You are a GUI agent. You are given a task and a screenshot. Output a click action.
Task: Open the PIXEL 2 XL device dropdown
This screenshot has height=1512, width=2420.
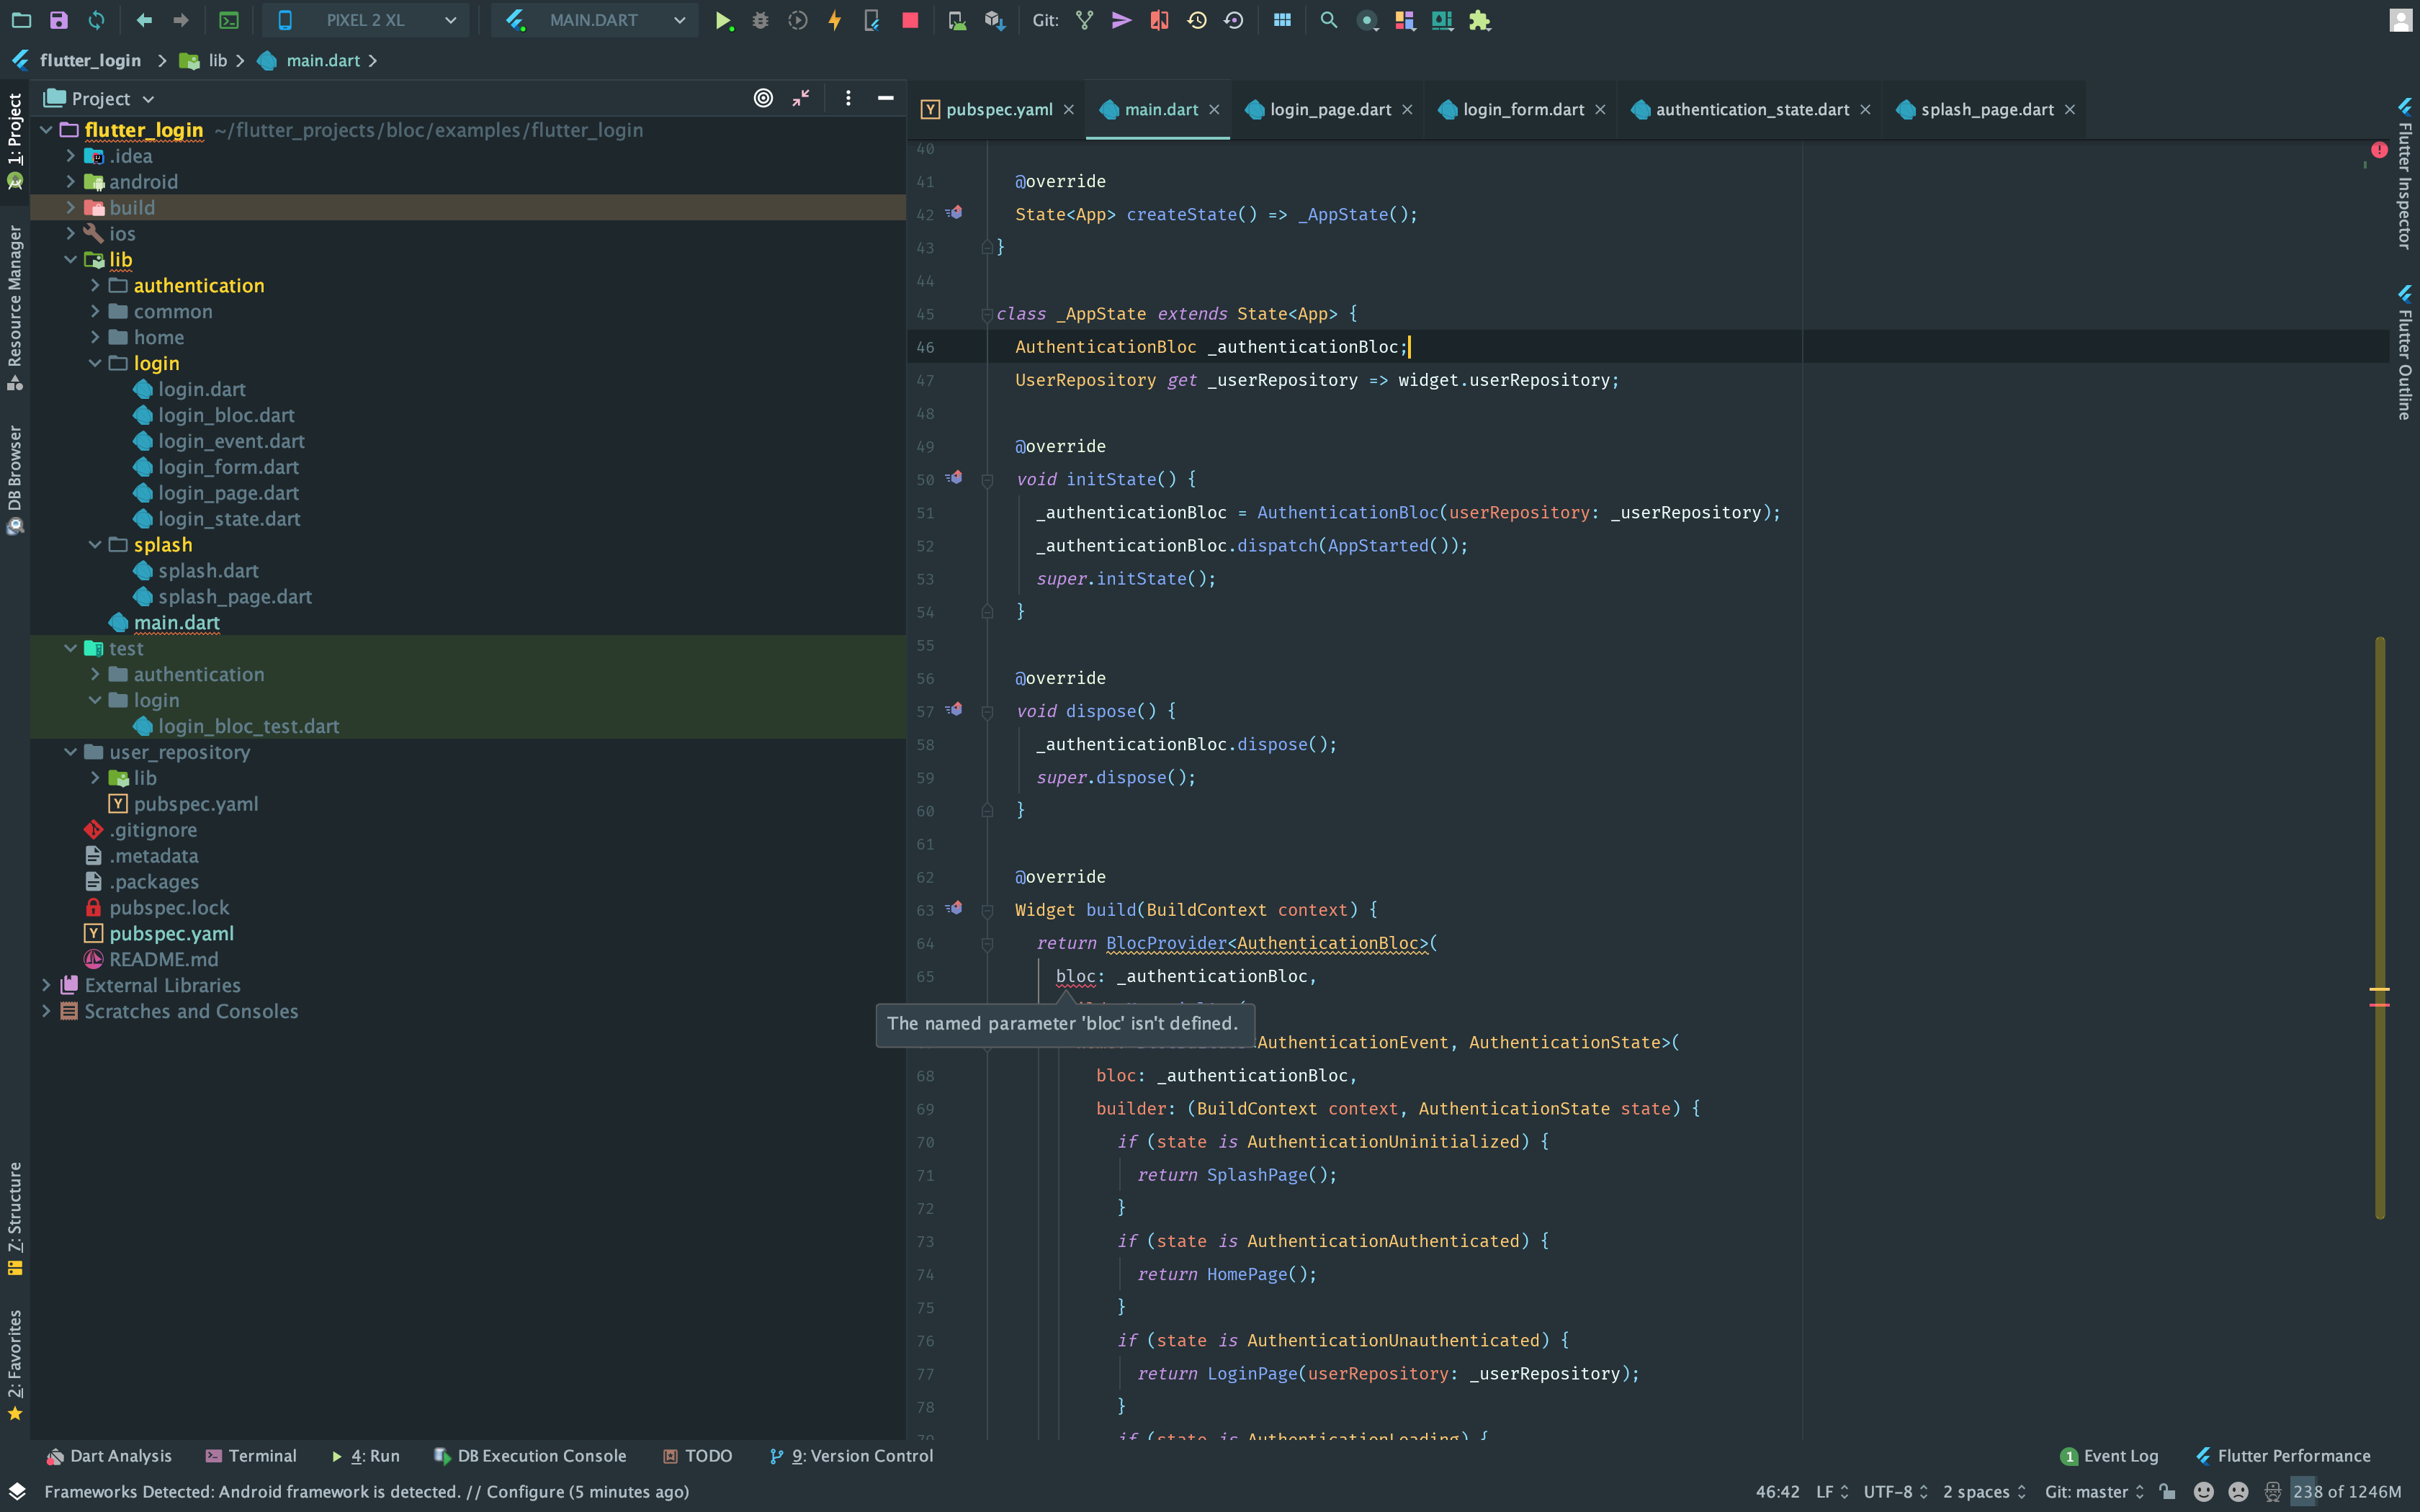(366, 21)
